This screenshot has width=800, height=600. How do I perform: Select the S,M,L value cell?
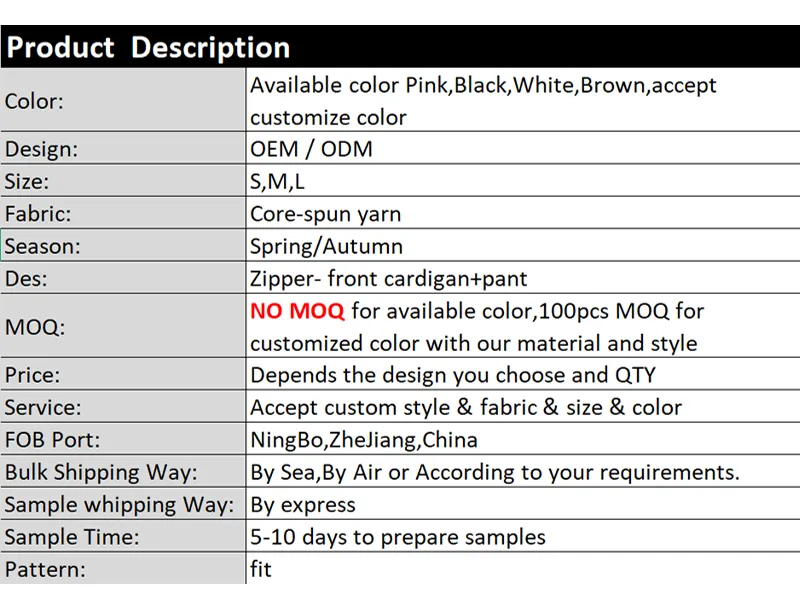522,181
